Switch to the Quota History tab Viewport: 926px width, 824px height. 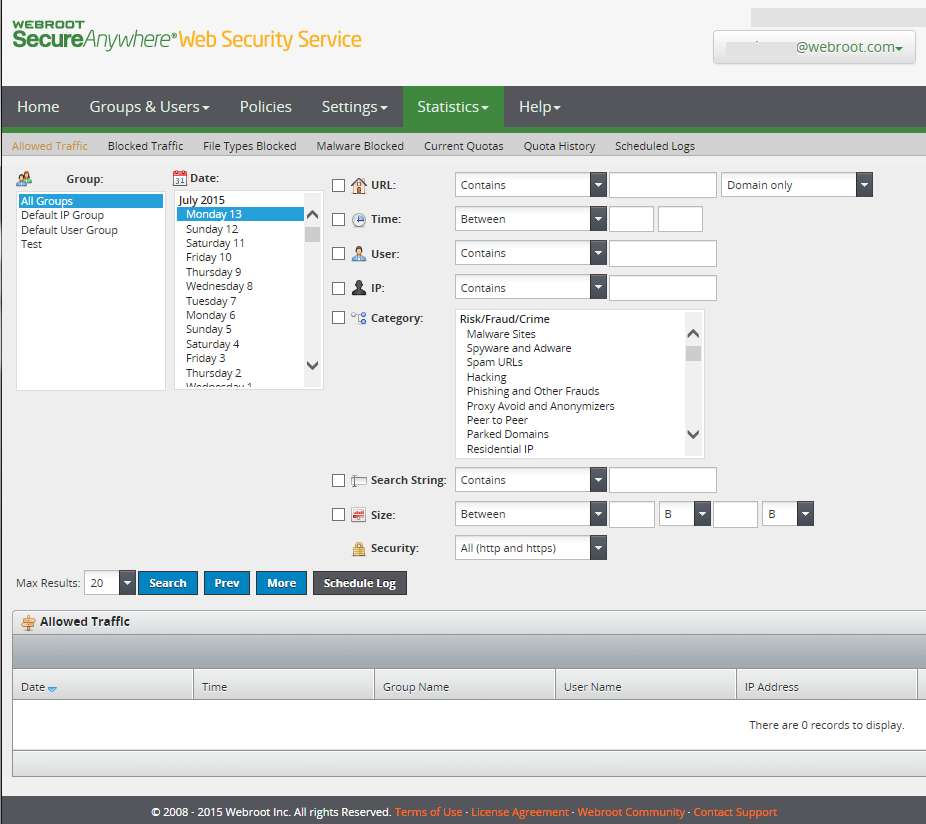559,146
